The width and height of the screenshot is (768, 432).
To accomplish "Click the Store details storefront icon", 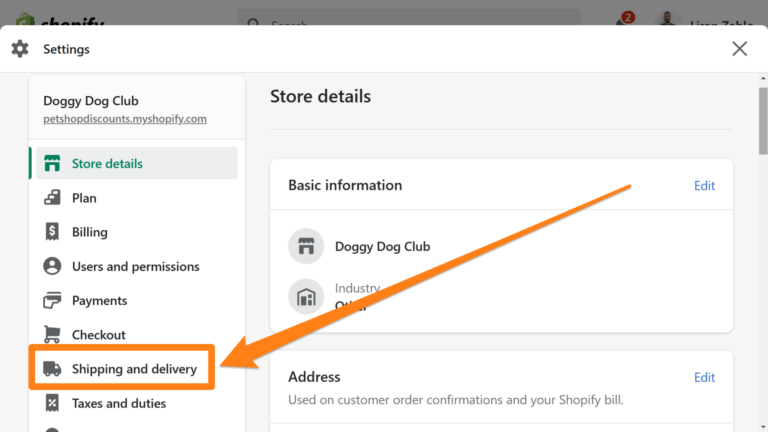I will [x=52, y=163].
